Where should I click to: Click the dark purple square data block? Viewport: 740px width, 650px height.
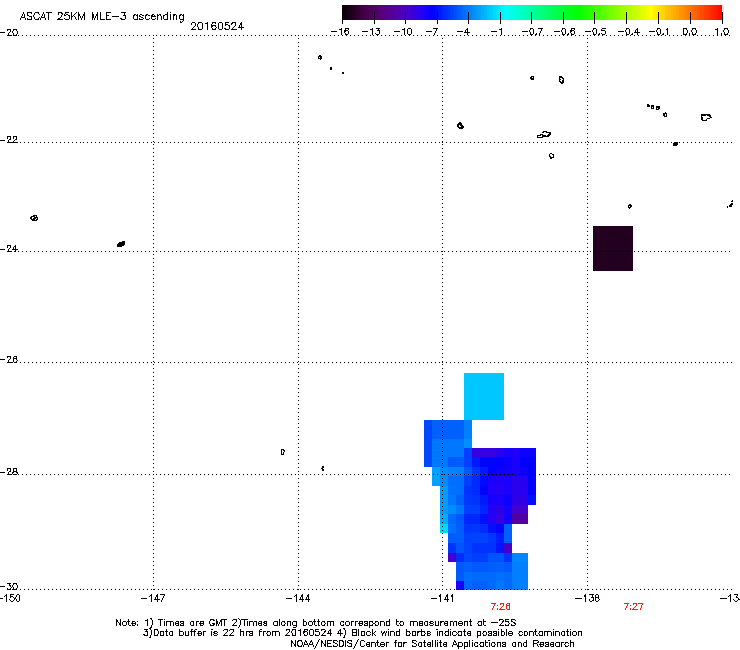[x=613, y=248]
